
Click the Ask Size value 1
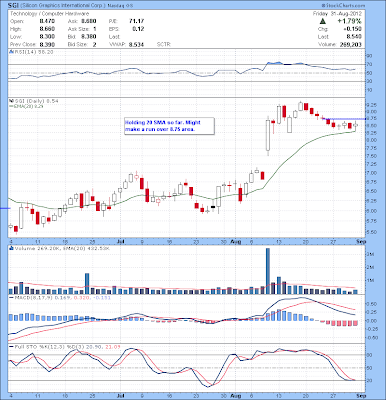click(x=95, y=29)
